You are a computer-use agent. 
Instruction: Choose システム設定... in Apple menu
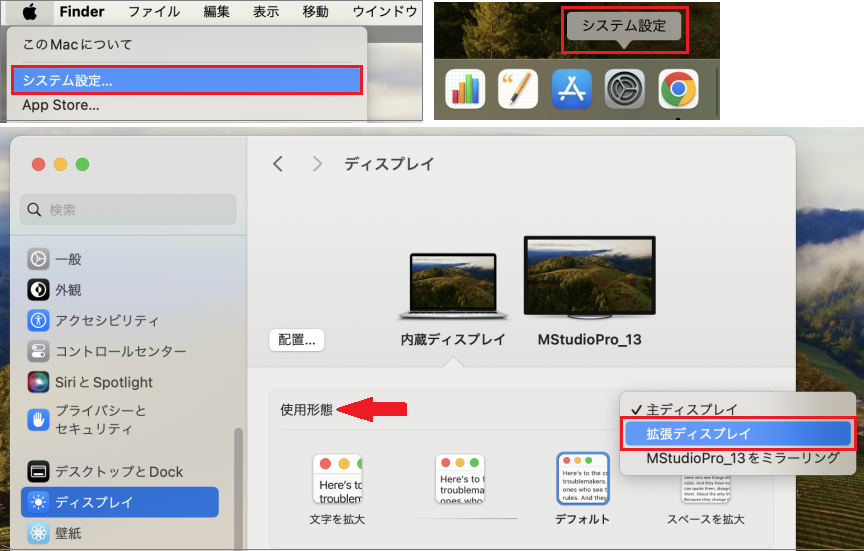187,80
